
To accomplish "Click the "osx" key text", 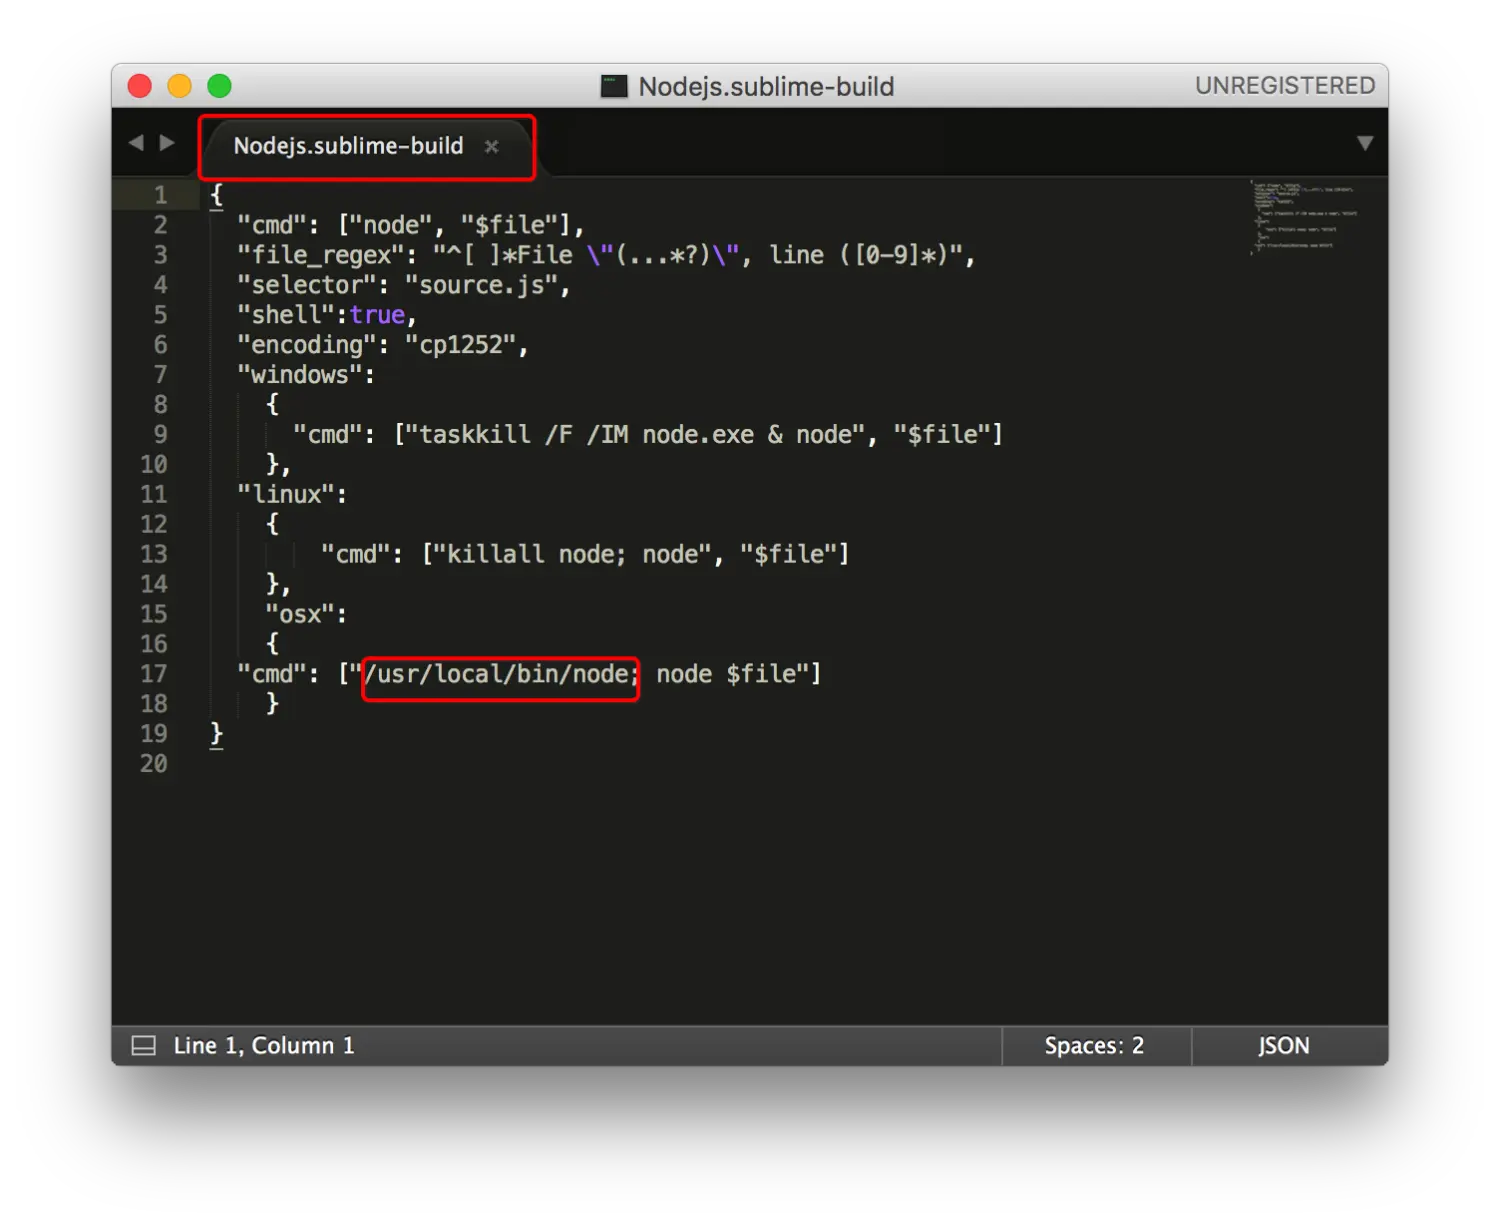I will click(299, 614).
